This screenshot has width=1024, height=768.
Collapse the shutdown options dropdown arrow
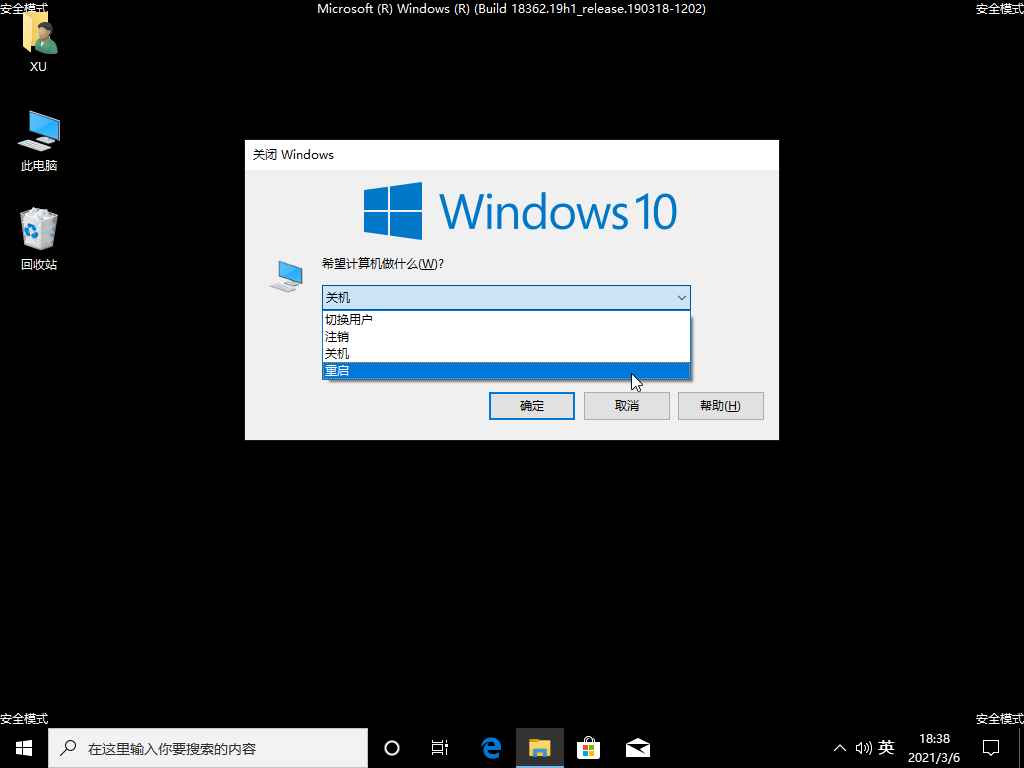681,297
